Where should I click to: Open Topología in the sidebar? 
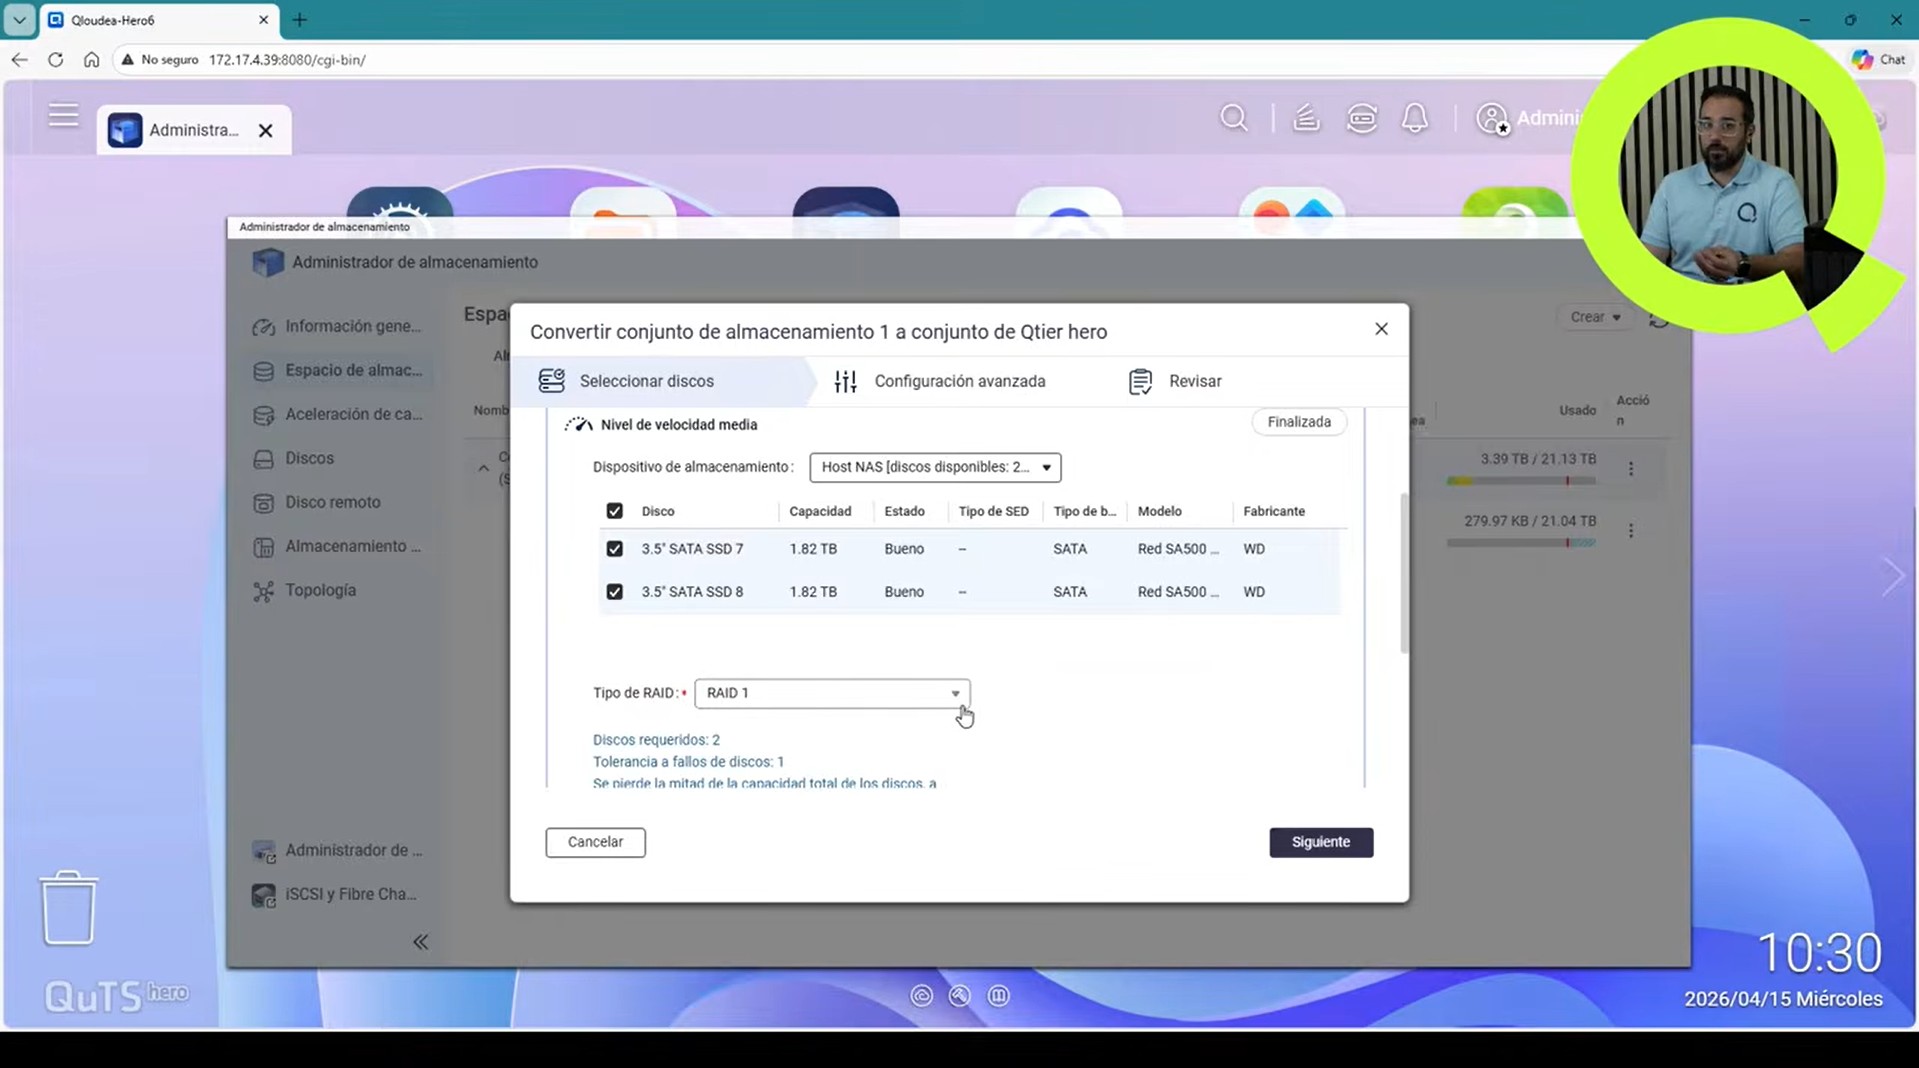tap(320, 590)
